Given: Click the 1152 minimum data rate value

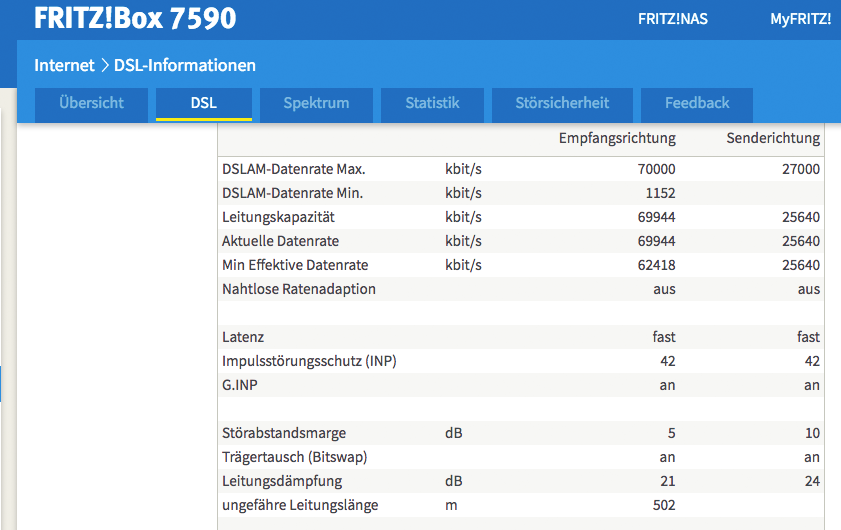Looking at the screenshot, I should pos(660,193).
